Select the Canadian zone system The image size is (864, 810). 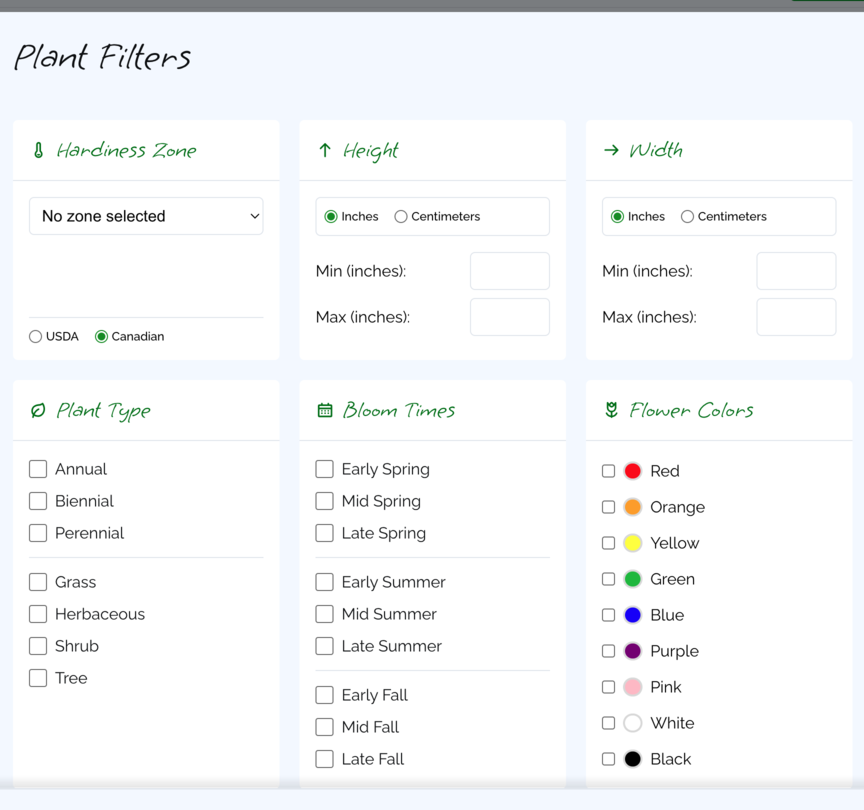[x=101, y=336]
